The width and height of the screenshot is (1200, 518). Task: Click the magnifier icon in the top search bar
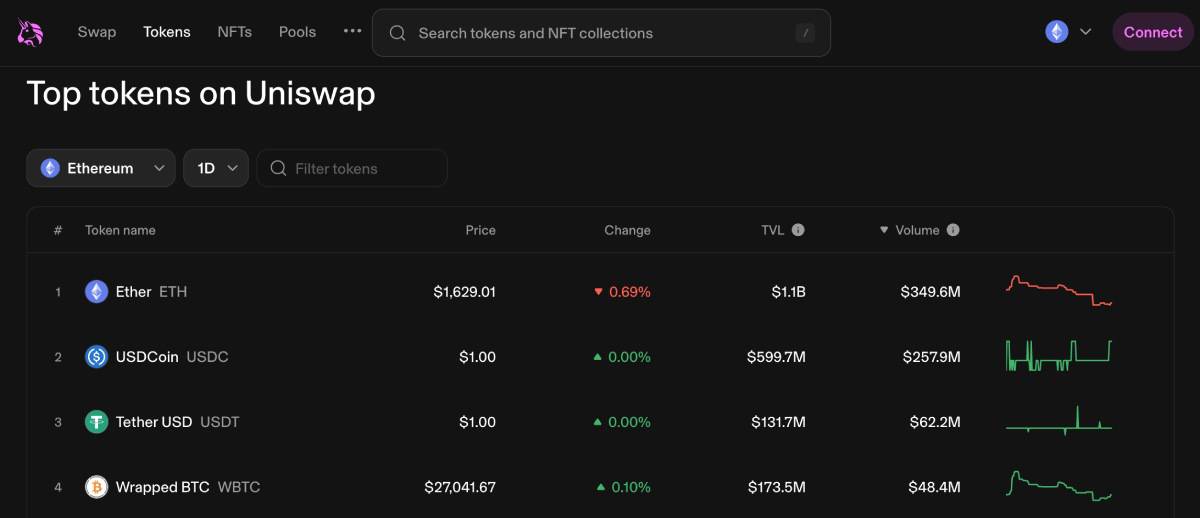click(x=397, y=33)
